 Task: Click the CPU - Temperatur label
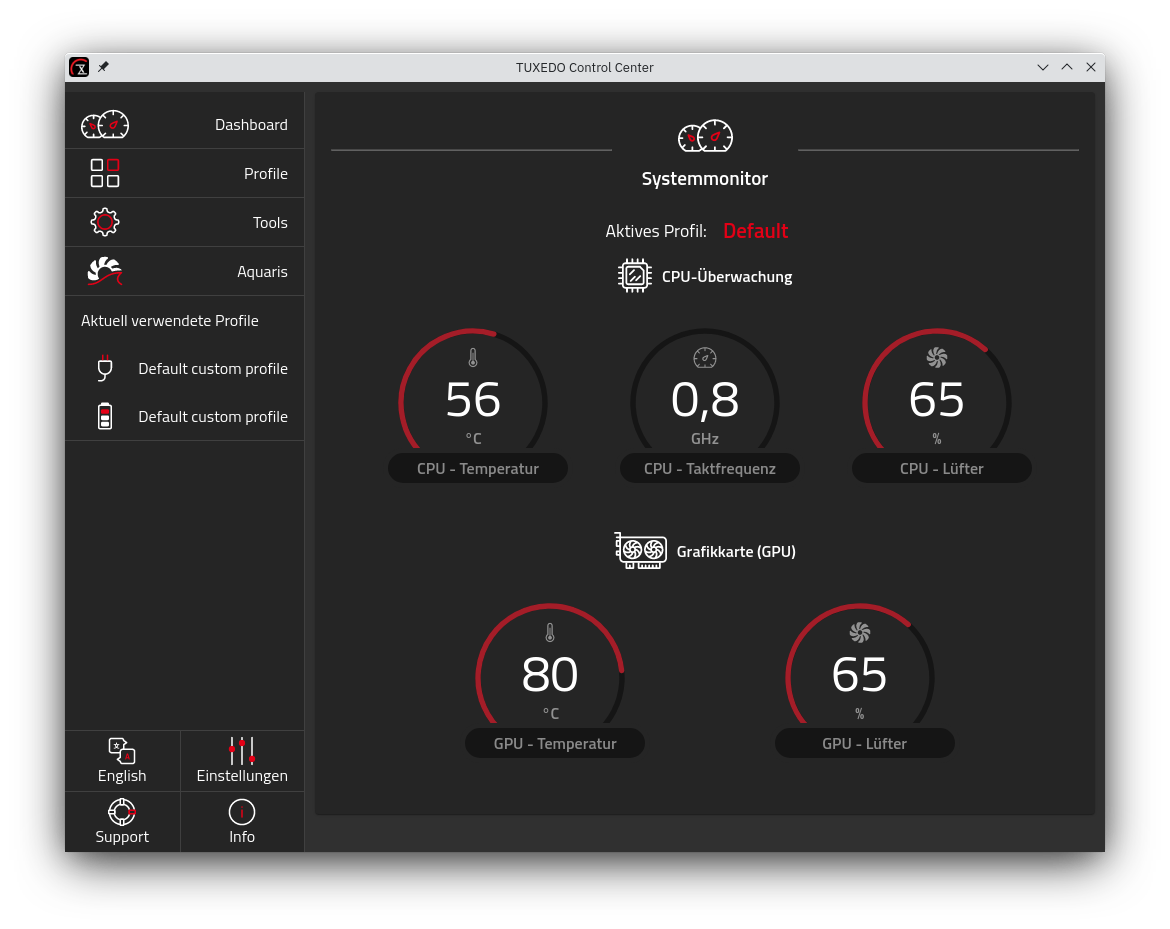click(x=478, y=469)
